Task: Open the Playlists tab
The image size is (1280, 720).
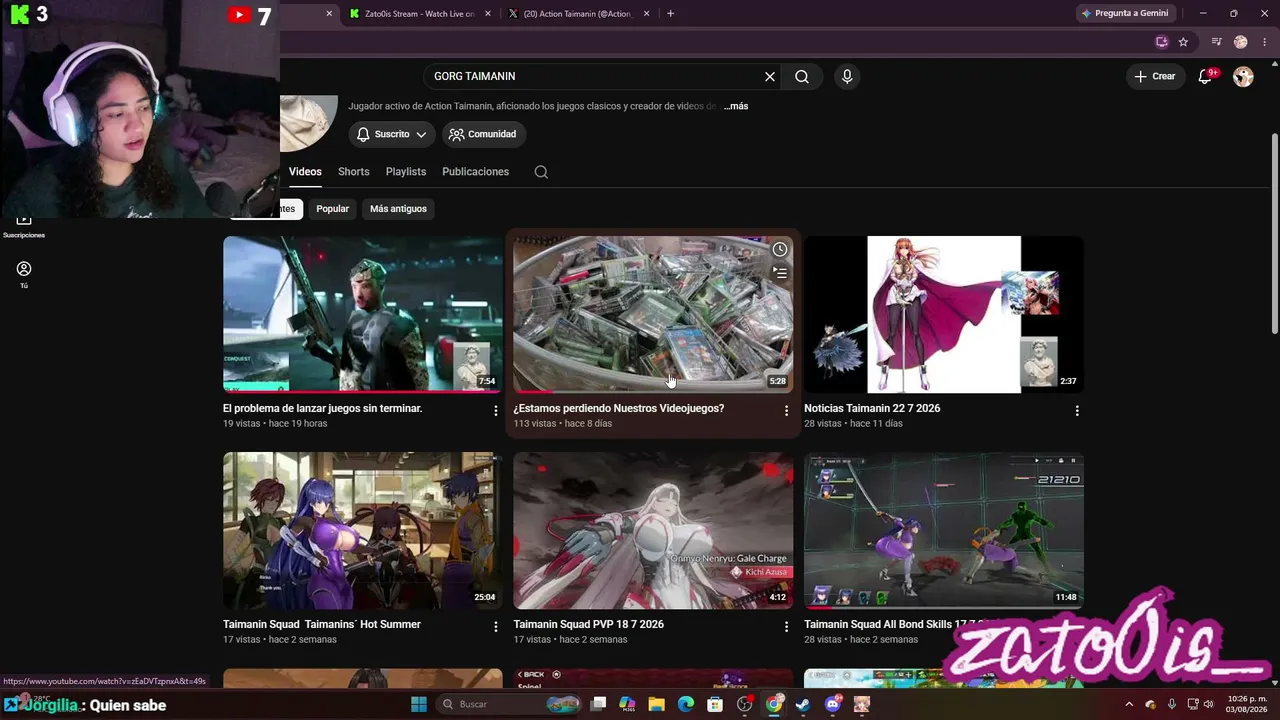Action: [406, 172]
